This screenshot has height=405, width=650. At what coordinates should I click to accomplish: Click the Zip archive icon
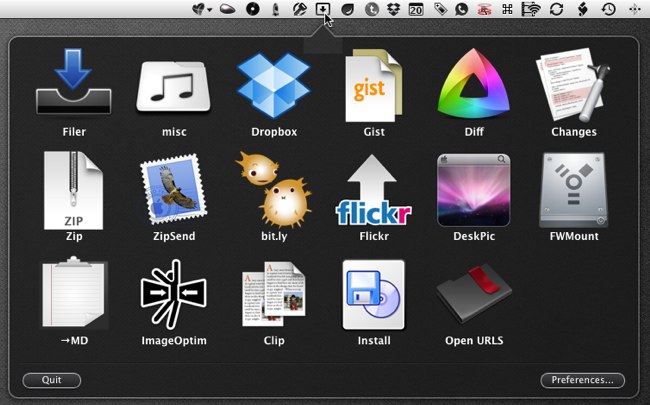point(73,190)
